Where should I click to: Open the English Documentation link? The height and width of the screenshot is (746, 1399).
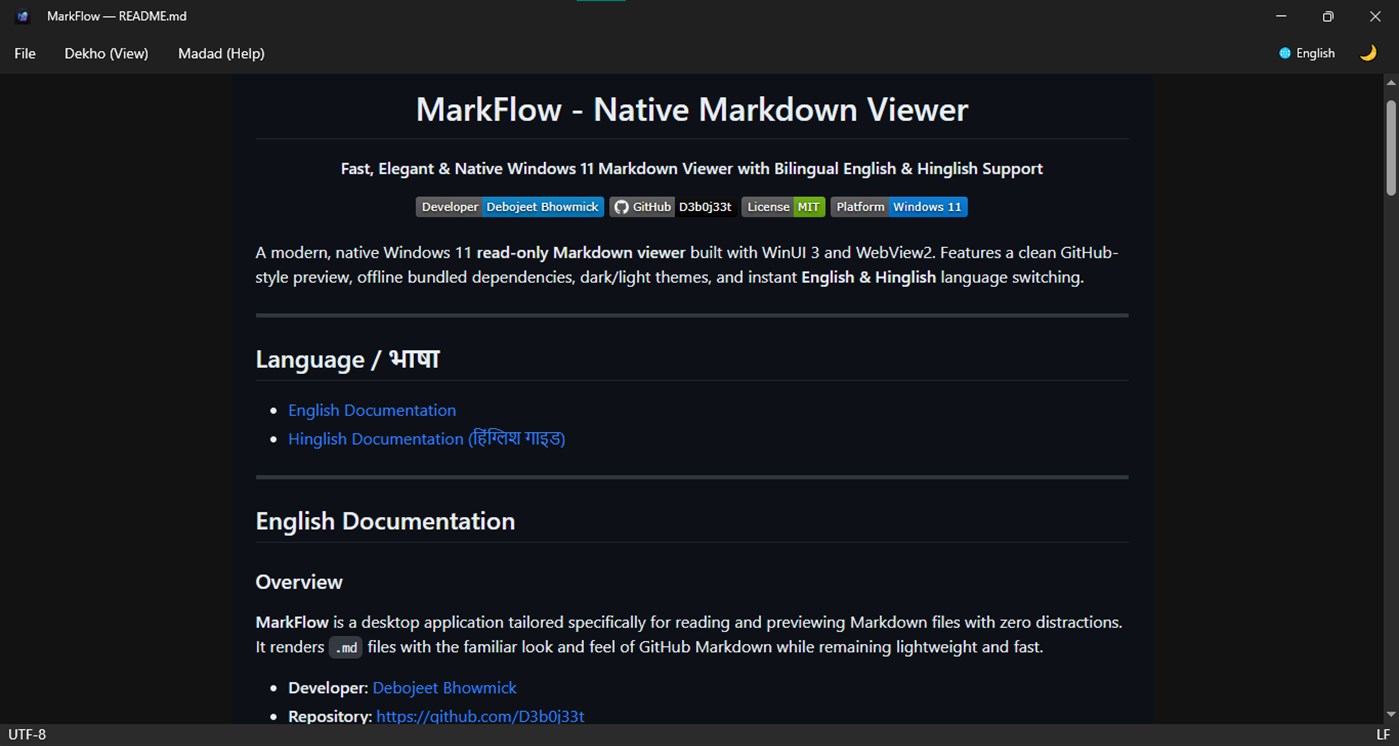(372, 410)
